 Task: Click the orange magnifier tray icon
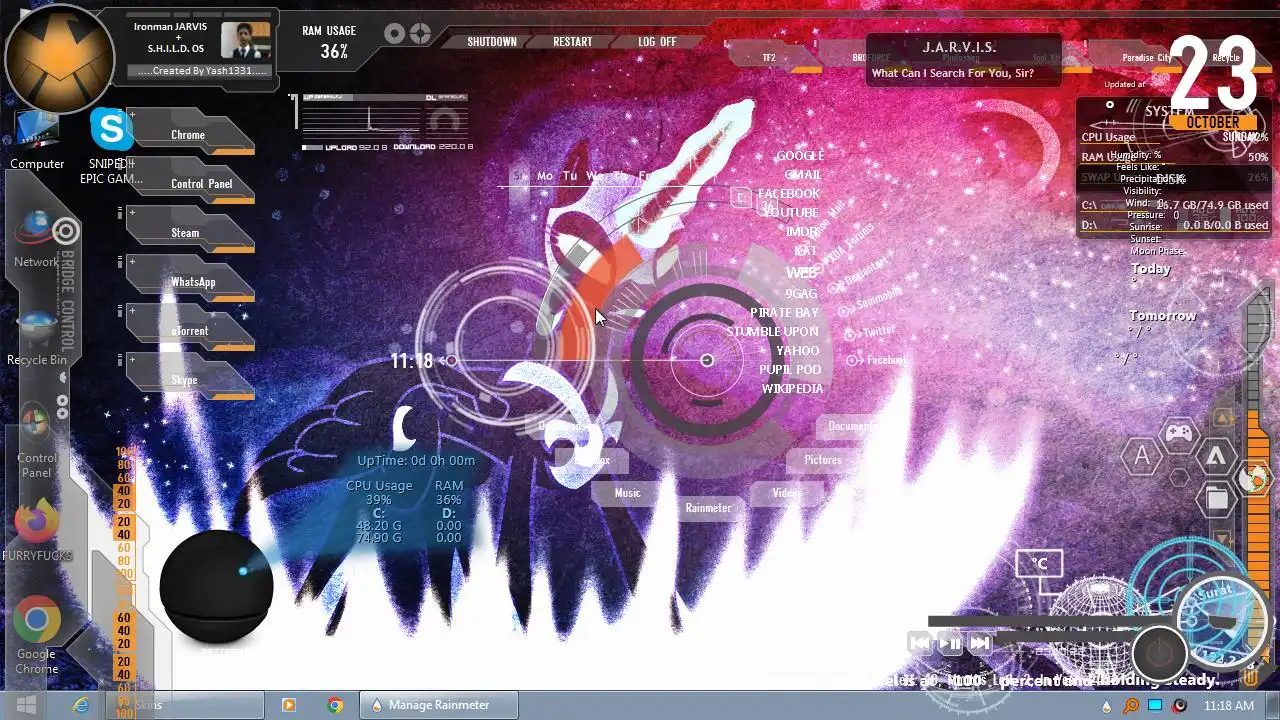coord(1131,706)
